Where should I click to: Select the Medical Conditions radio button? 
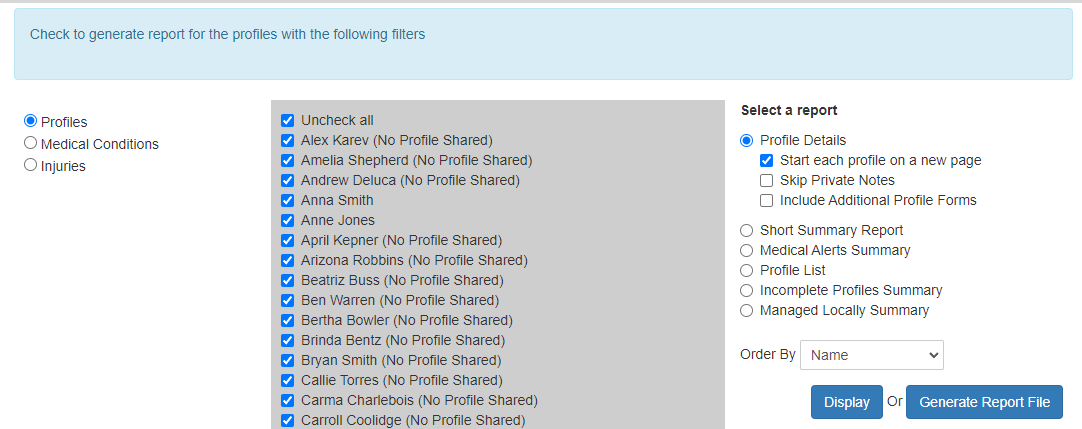(x=30, y=143)
